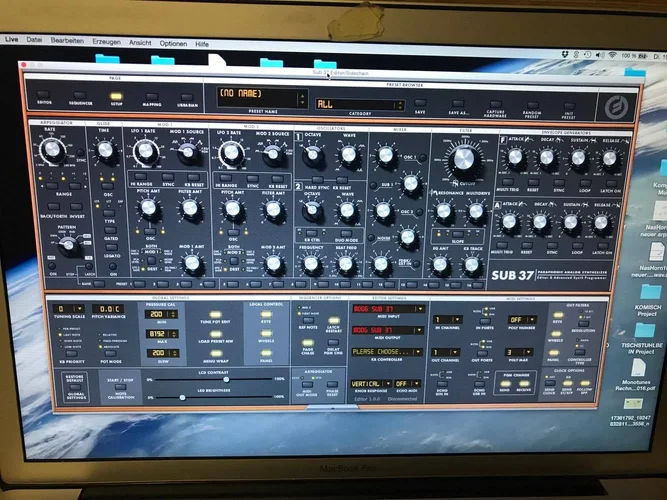This screenshot has height=500, width=667.
Task: Open the Ansicht menu
Action: point(140,43)
